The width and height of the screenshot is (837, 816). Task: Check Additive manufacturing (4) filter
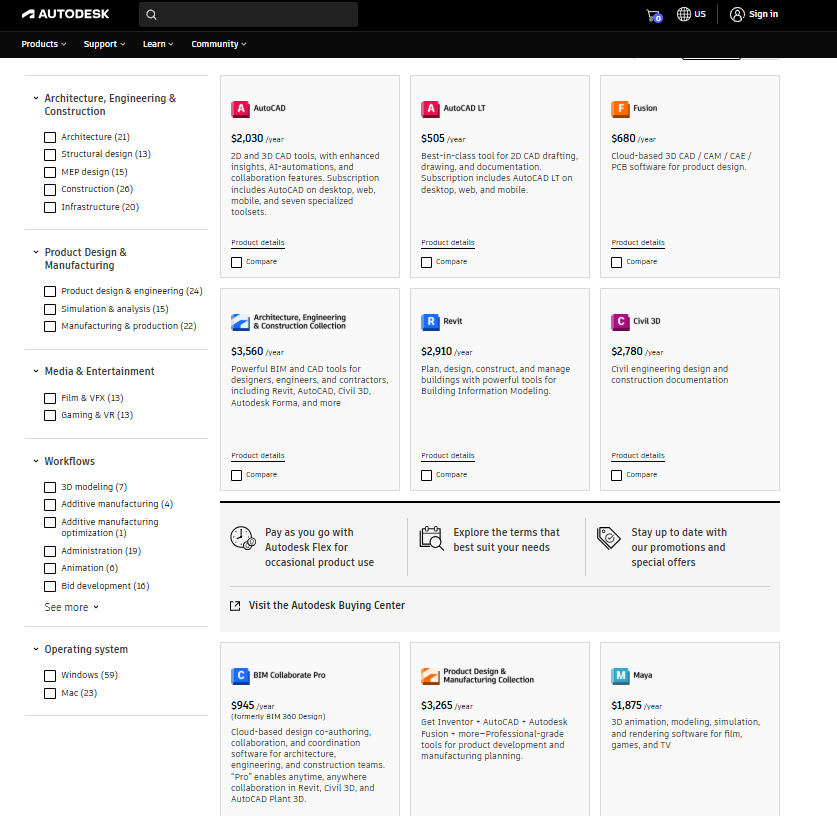click(x=50, y=505)
